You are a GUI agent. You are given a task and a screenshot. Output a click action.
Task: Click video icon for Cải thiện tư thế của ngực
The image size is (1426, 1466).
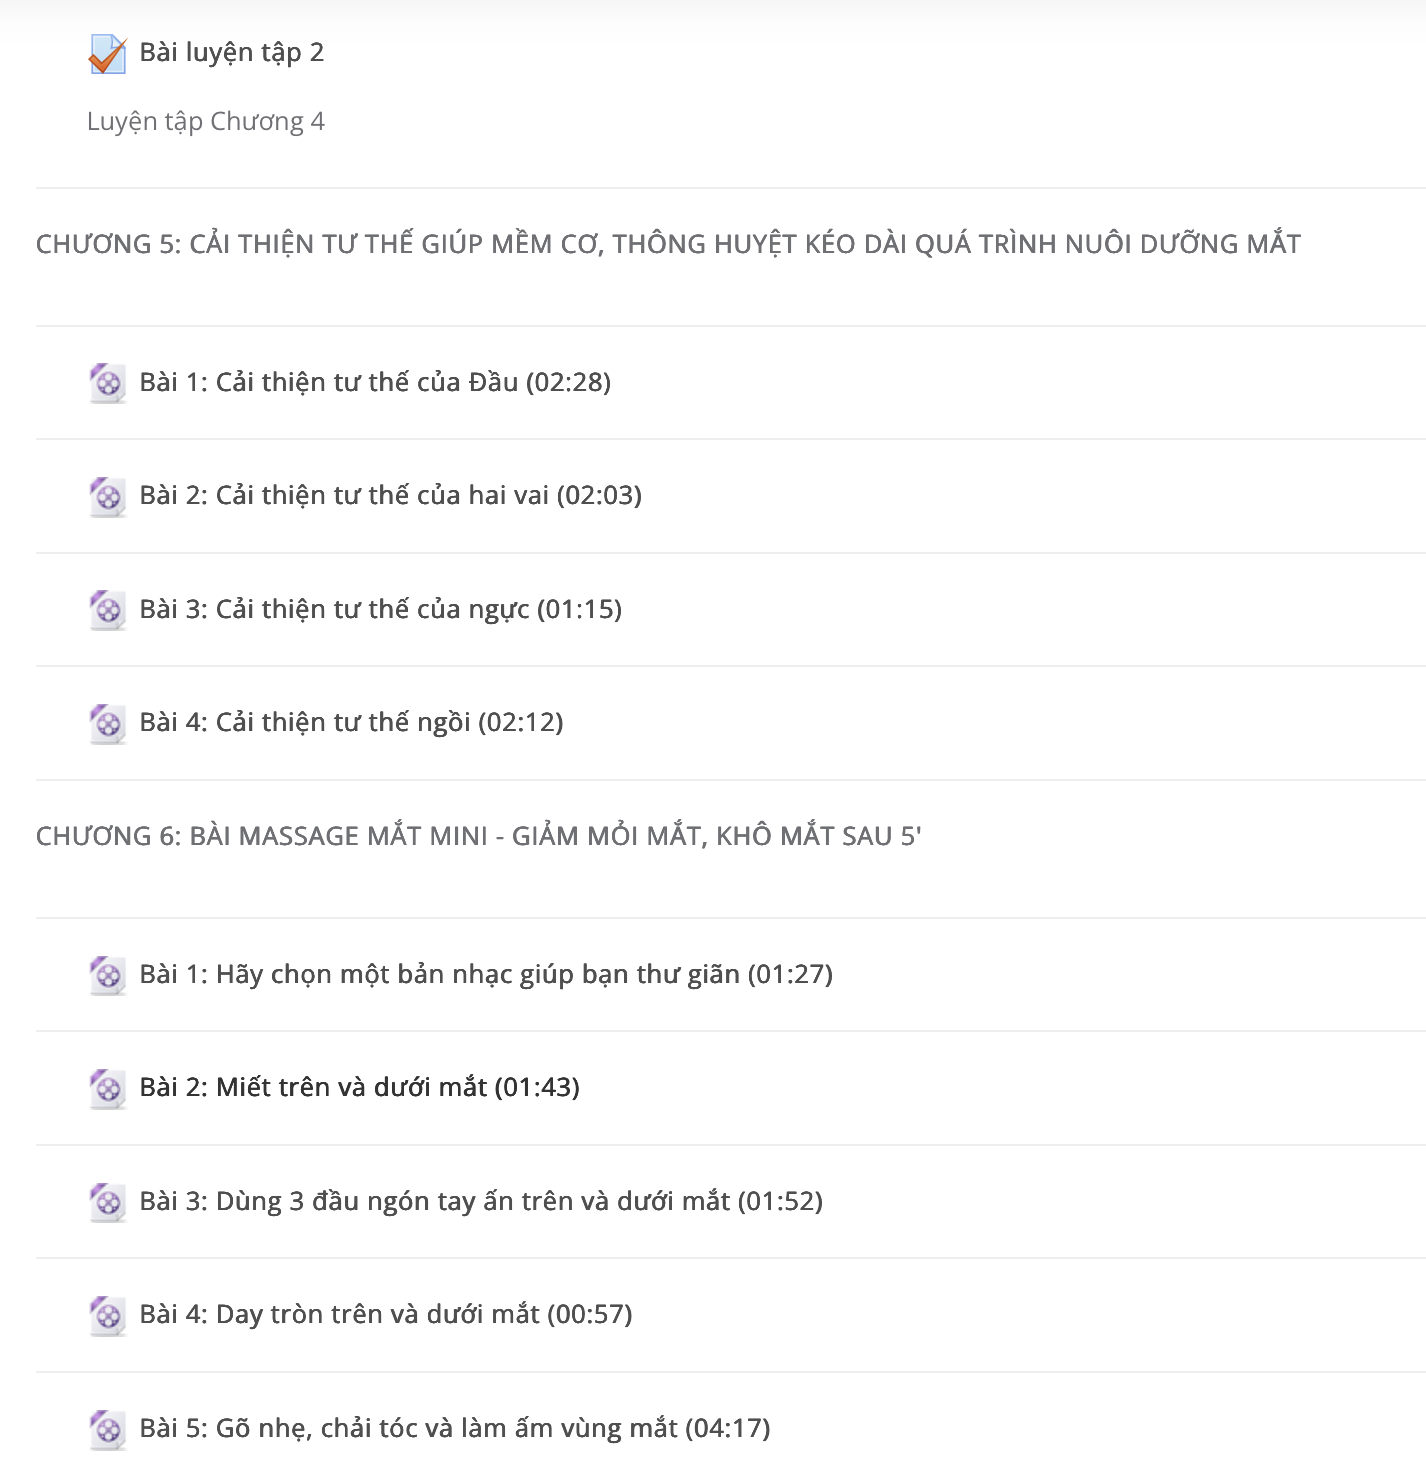point(107,610)
